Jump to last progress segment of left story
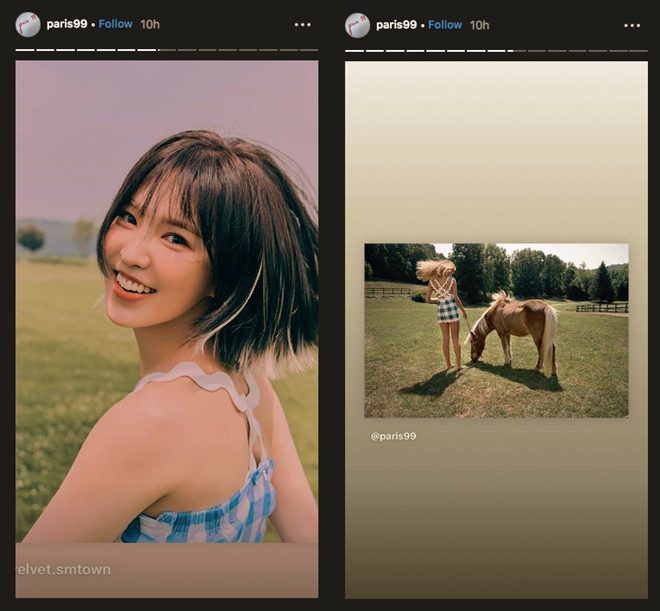 (309, 49)
